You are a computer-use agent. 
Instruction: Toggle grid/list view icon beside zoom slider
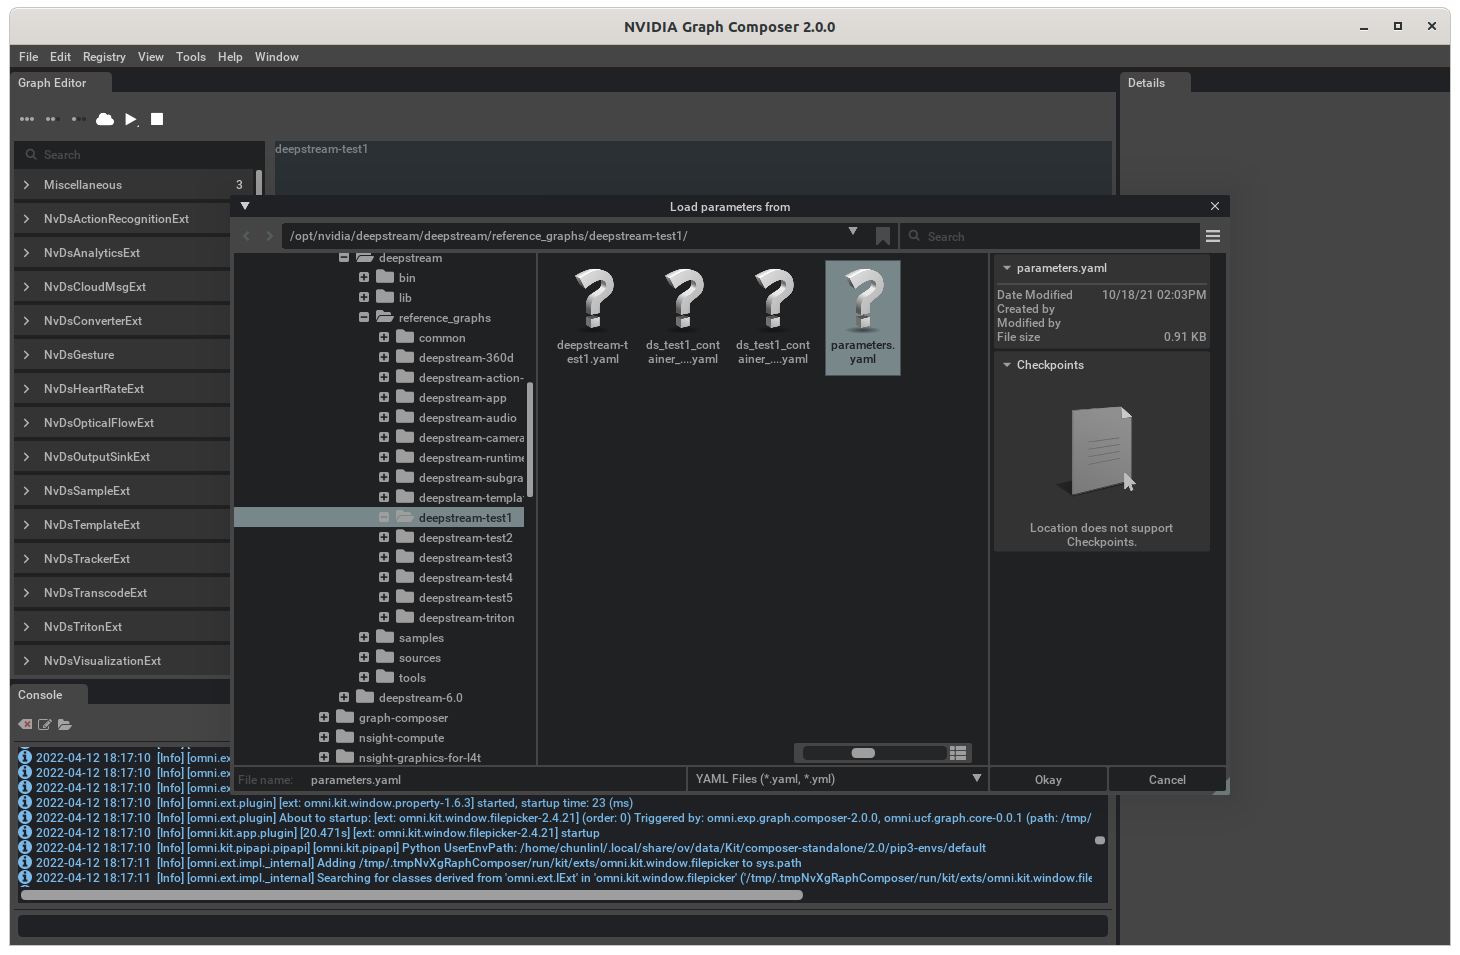click(958, 753)
